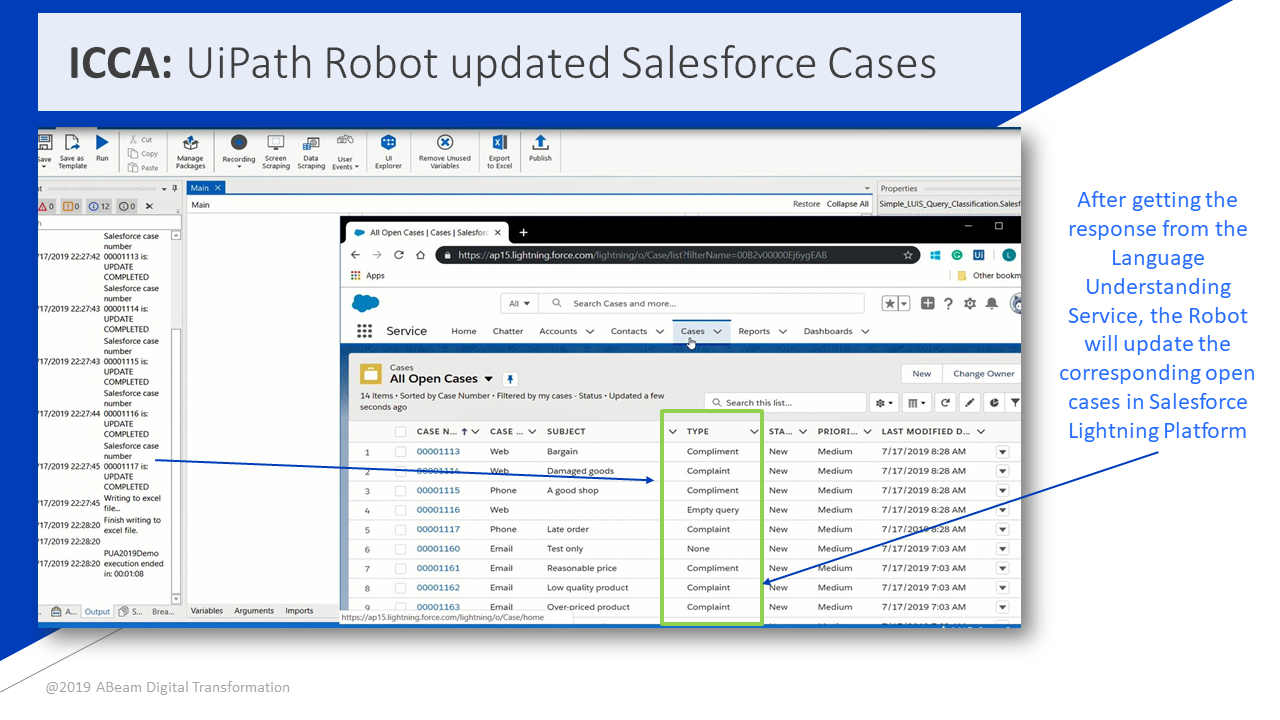Open Imports panel tab
The width and height of the screenshot is (1280, 720).
point(299,611)
